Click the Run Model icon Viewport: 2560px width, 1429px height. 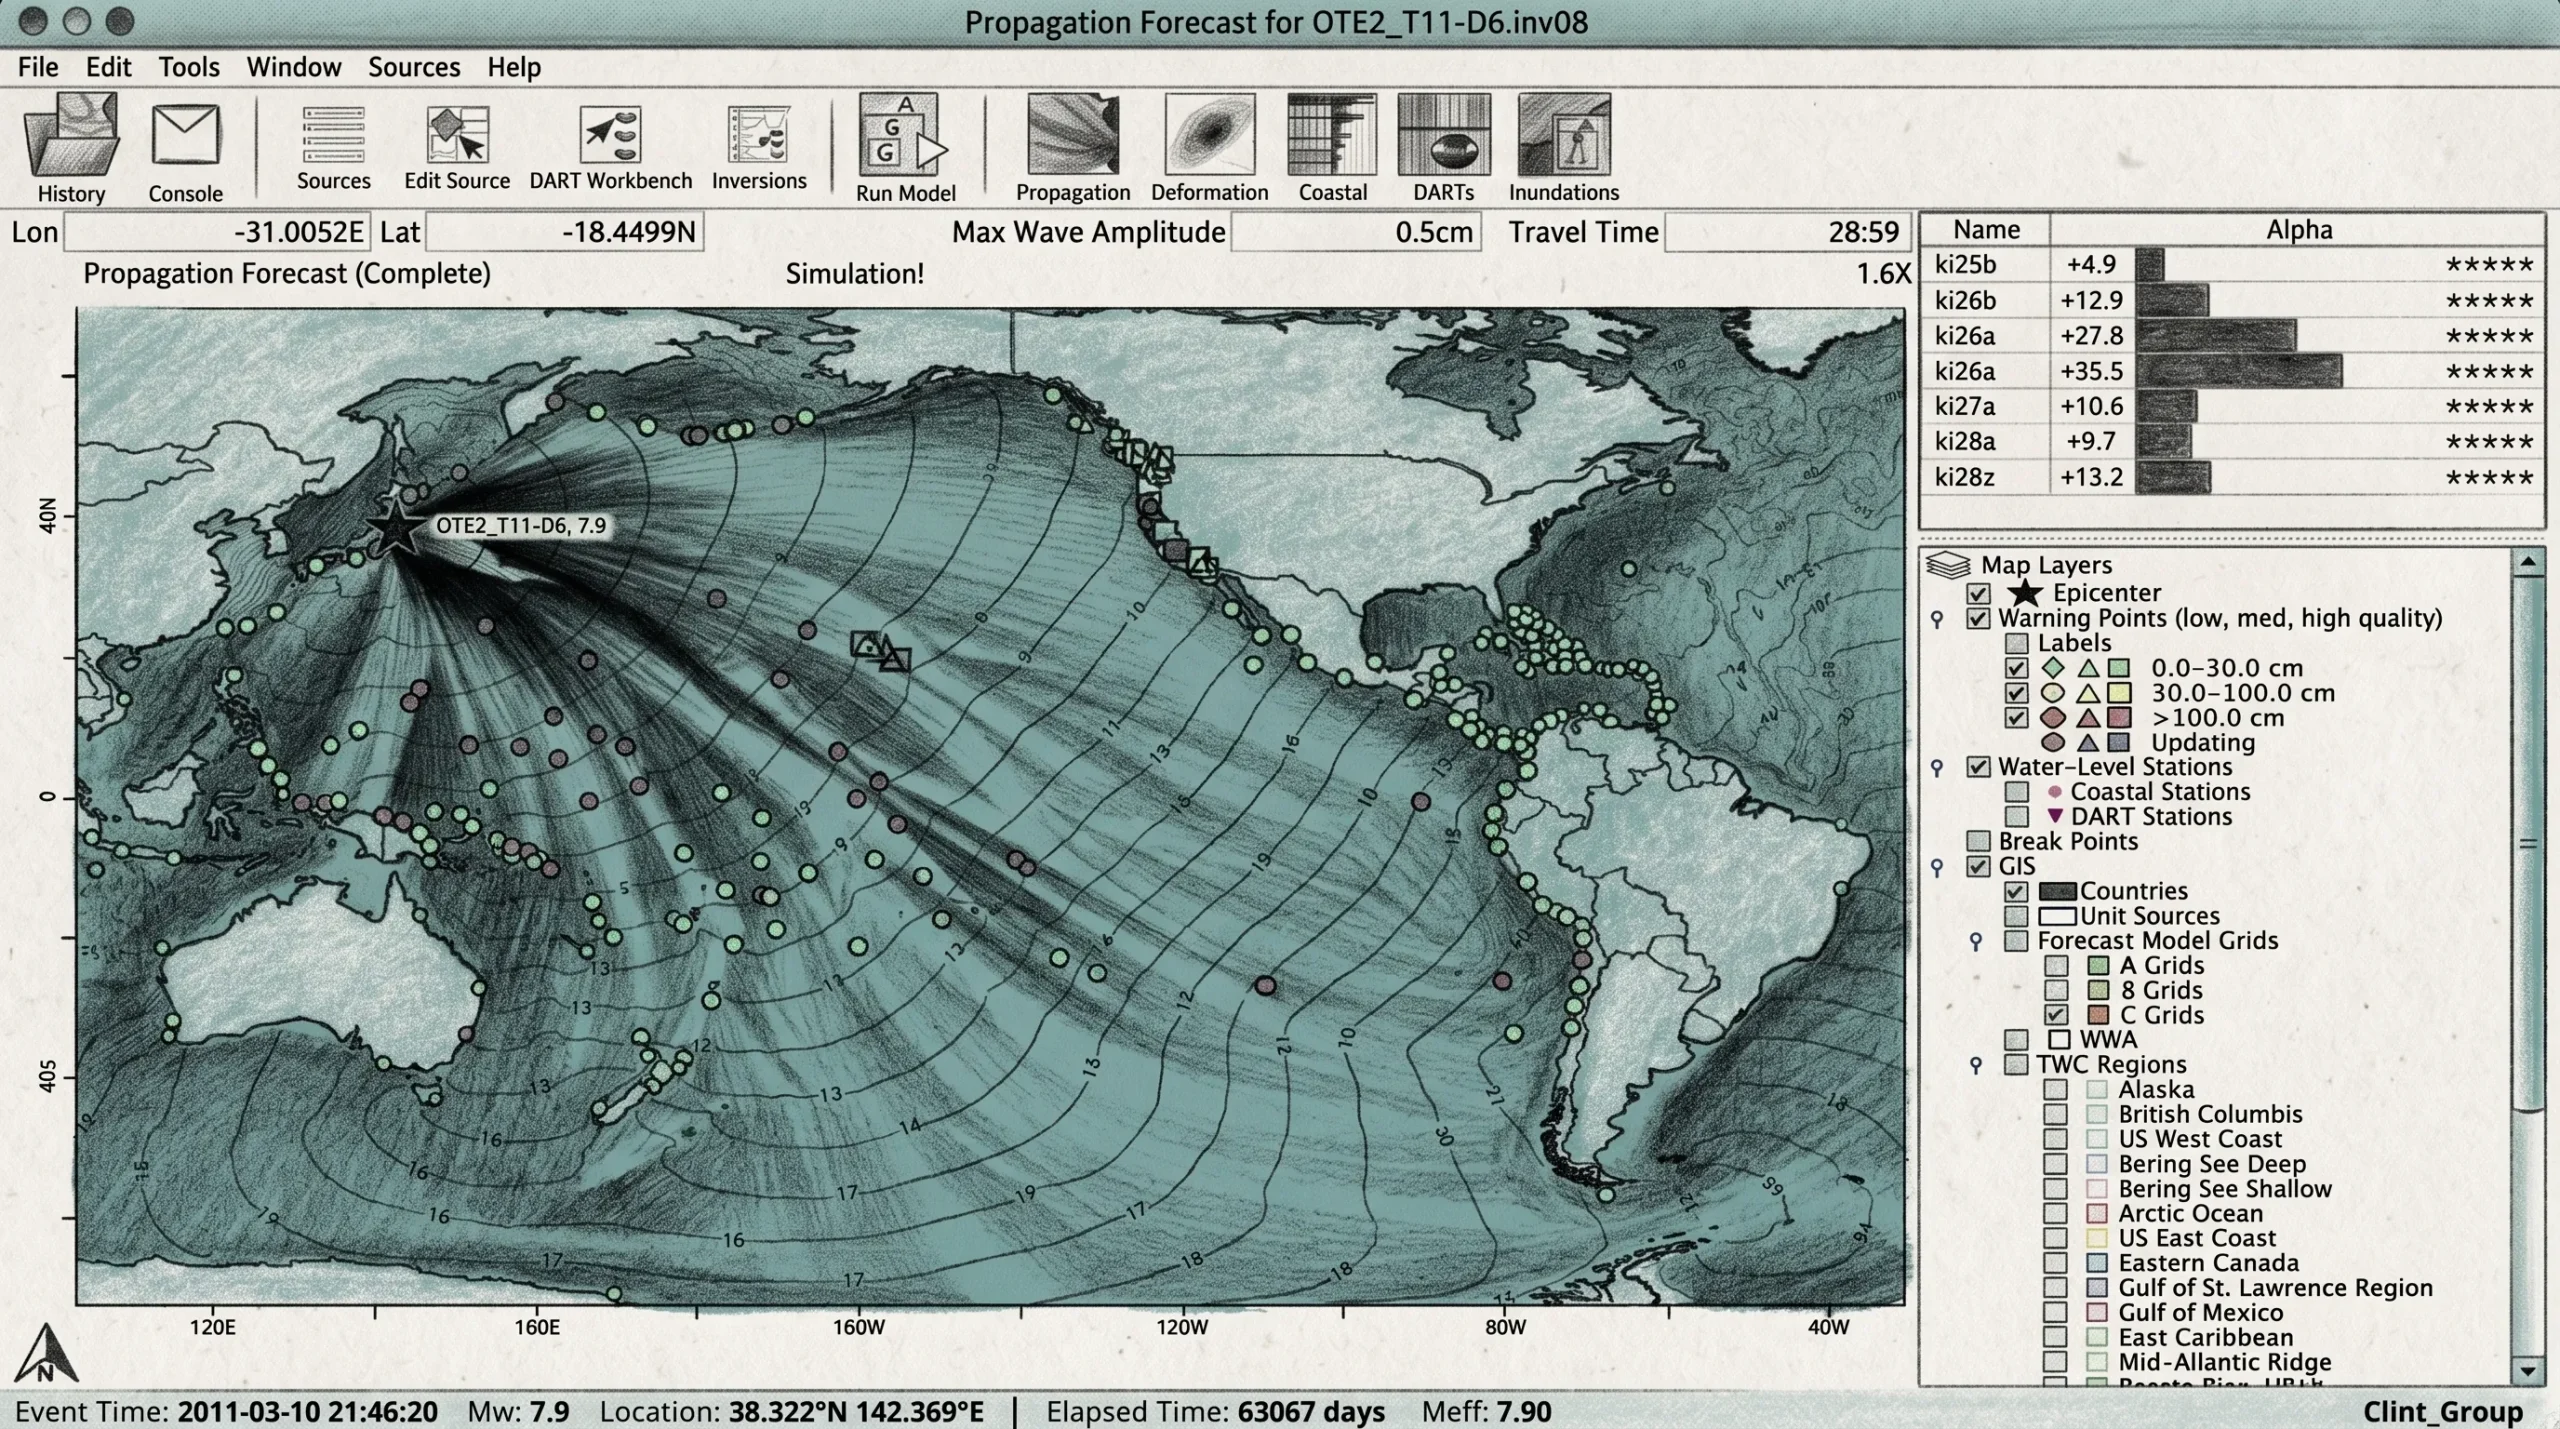click(x=905, y=135)
